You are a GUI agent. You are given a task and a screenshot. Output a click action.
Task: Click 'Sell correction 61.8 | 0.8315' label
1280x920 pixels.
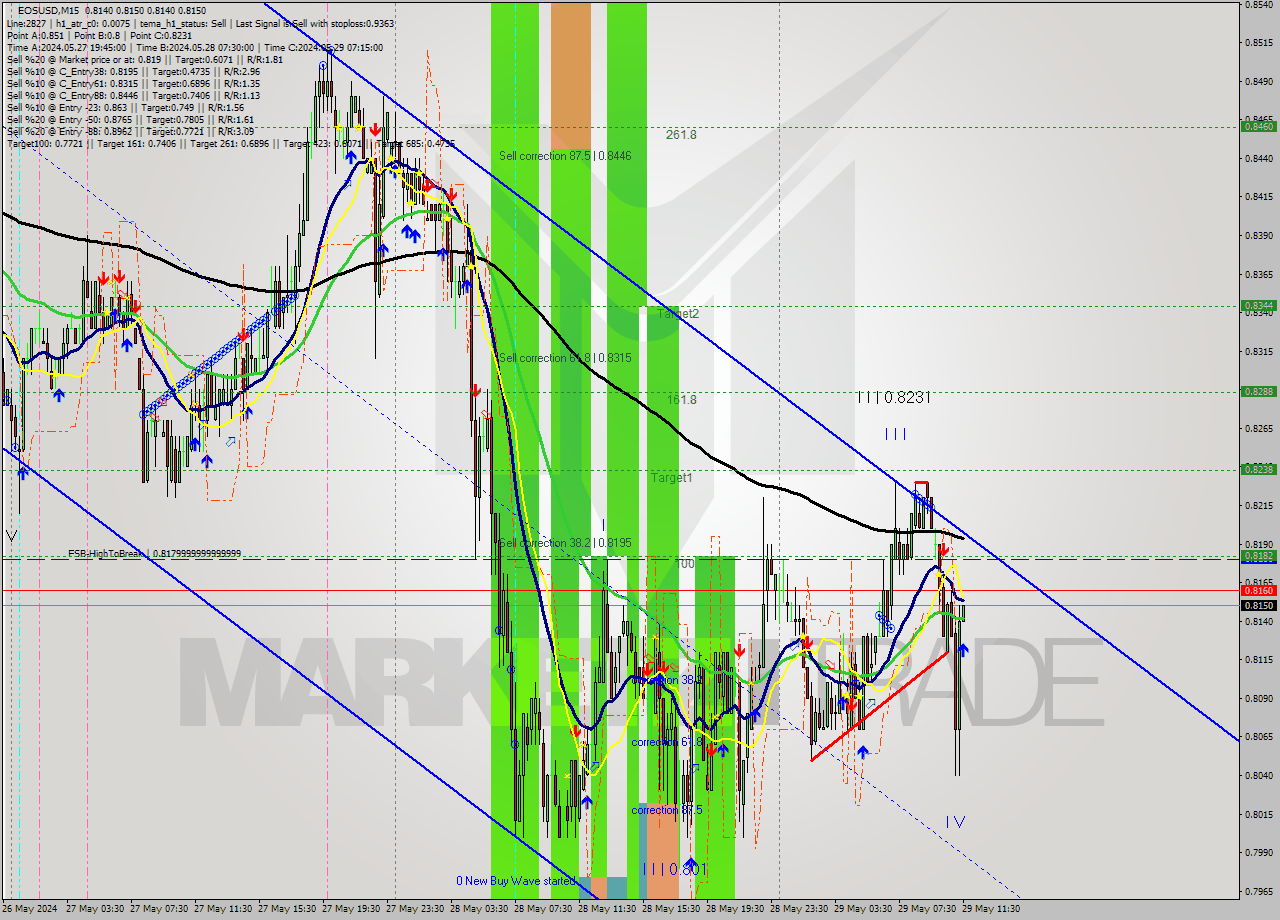tap(565, 358)
